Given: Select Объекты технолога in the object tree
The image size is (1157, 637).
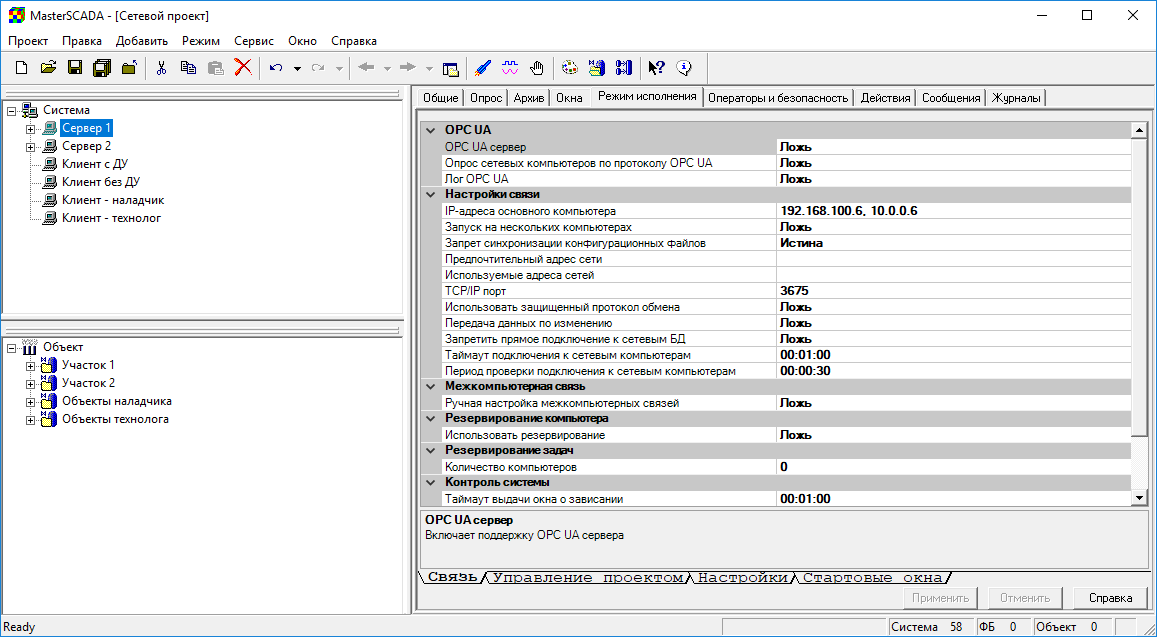Looking at the screenshot, I should pos(115,419).
